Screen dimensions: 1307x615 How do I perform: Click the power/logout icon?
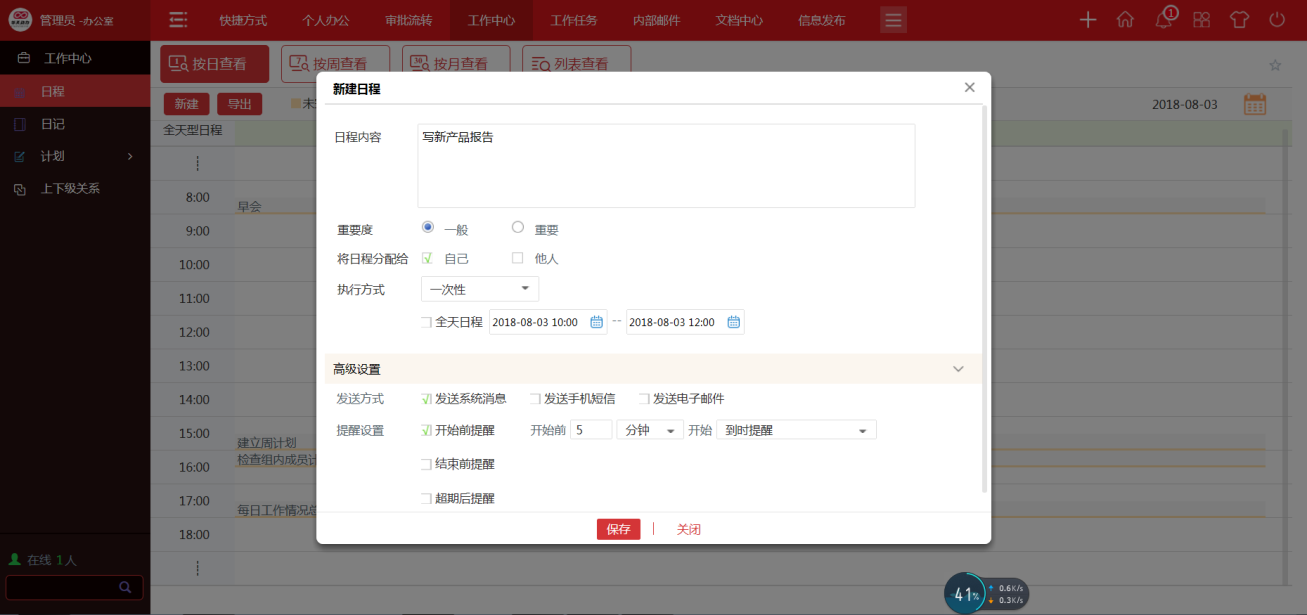[x=1276, y=18]
